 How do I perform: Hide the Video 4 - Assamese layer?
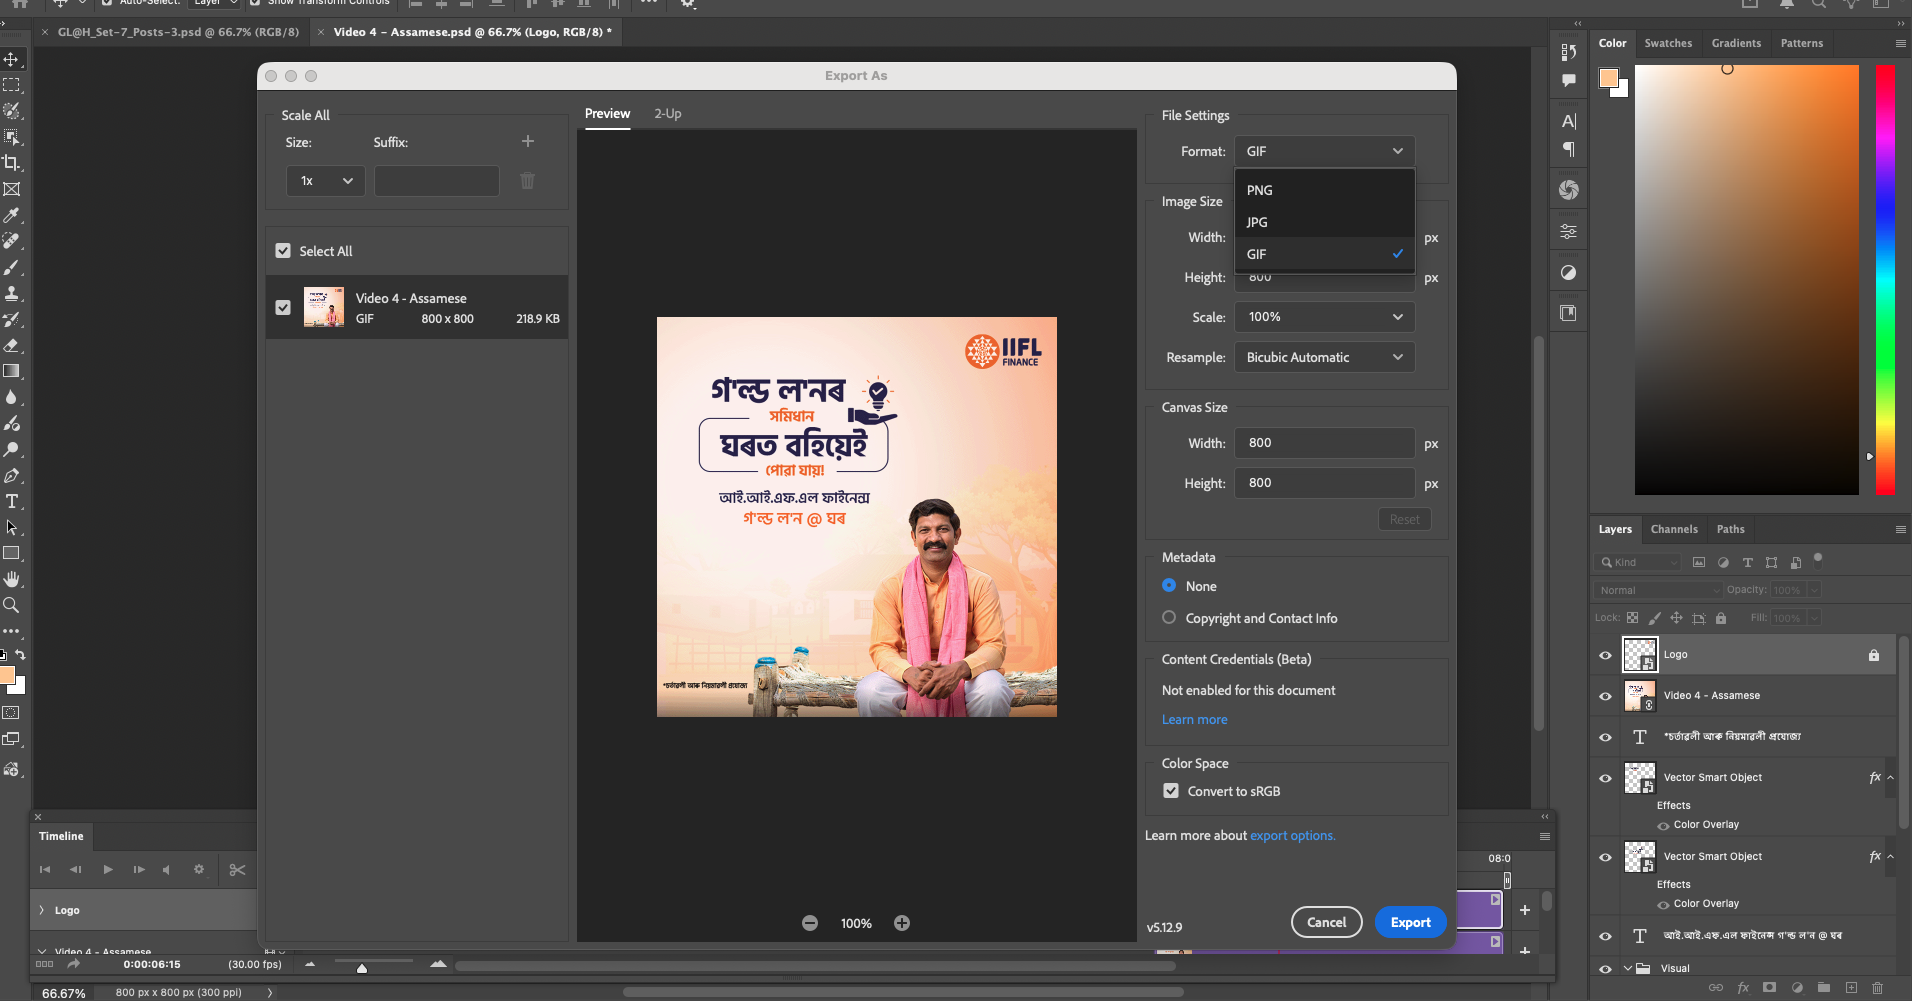(1606, 696)
